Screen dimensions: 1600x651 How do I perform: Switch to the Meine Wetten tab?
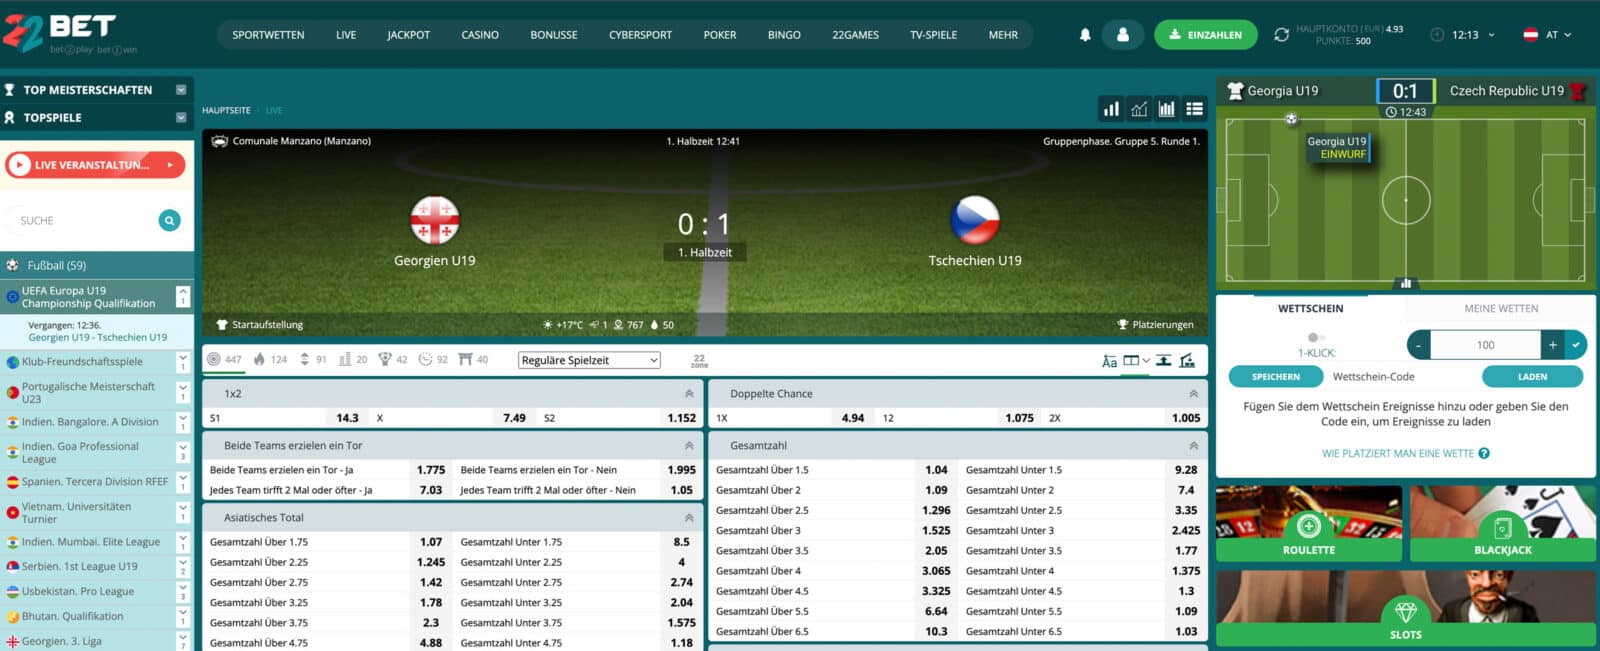[1501, 308]
